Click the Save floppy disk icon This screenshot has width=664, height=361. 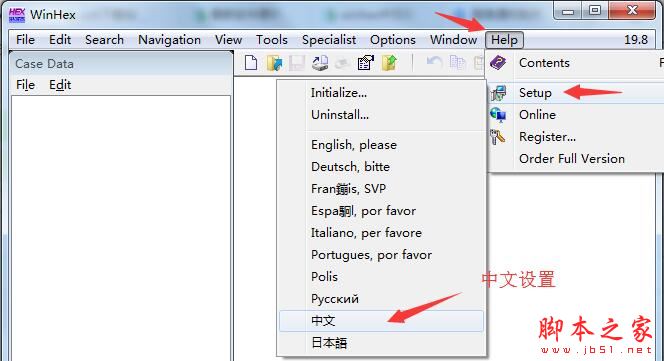point(297,63)
